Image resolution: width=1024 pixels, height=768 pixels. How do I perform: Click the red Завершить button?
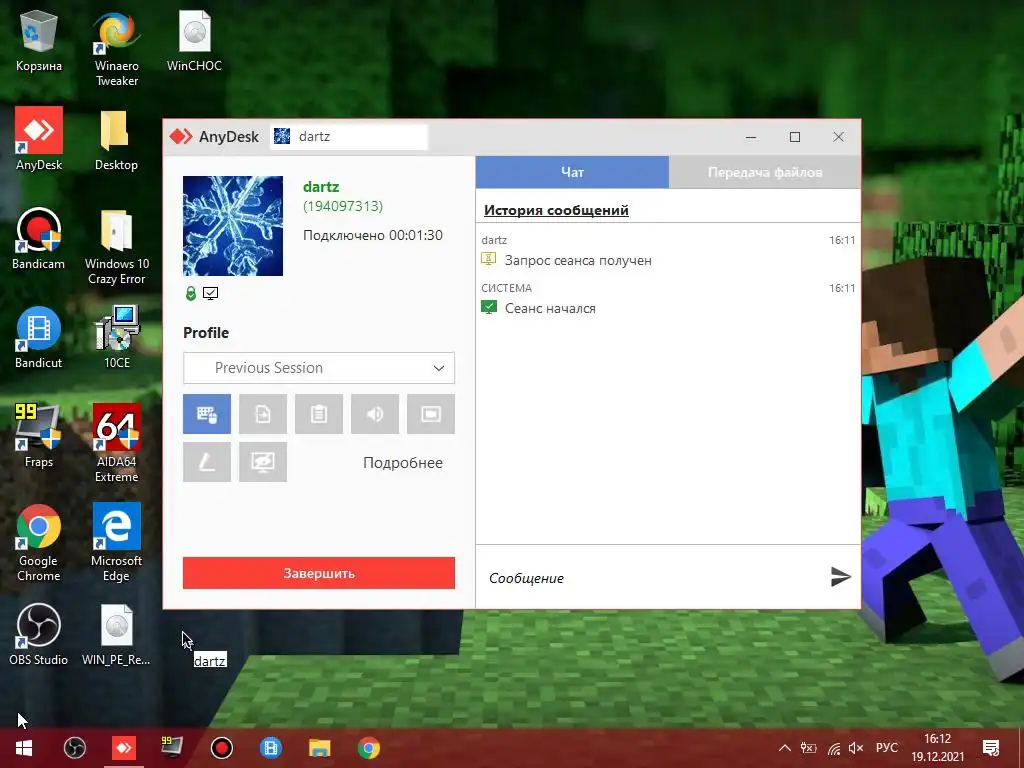pos(319,573)
